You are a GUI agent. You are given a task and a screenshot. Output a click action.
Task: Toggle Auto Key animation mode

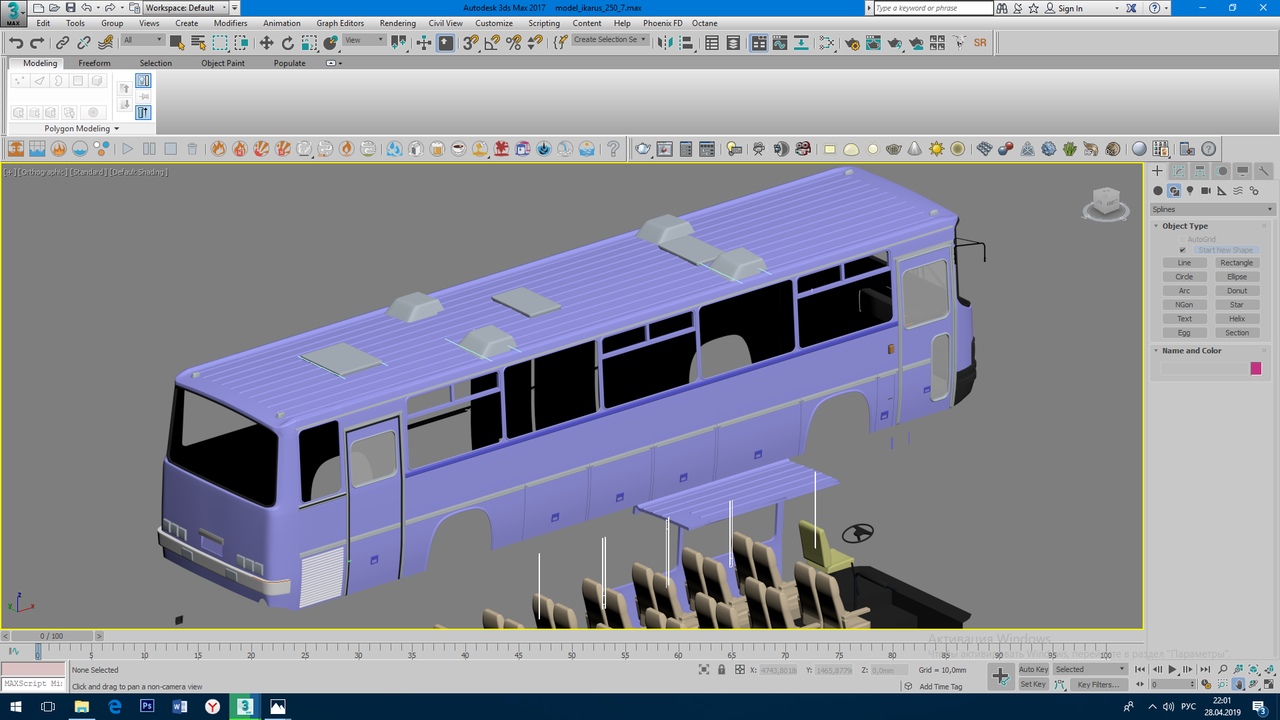(x=1033, y=669)
